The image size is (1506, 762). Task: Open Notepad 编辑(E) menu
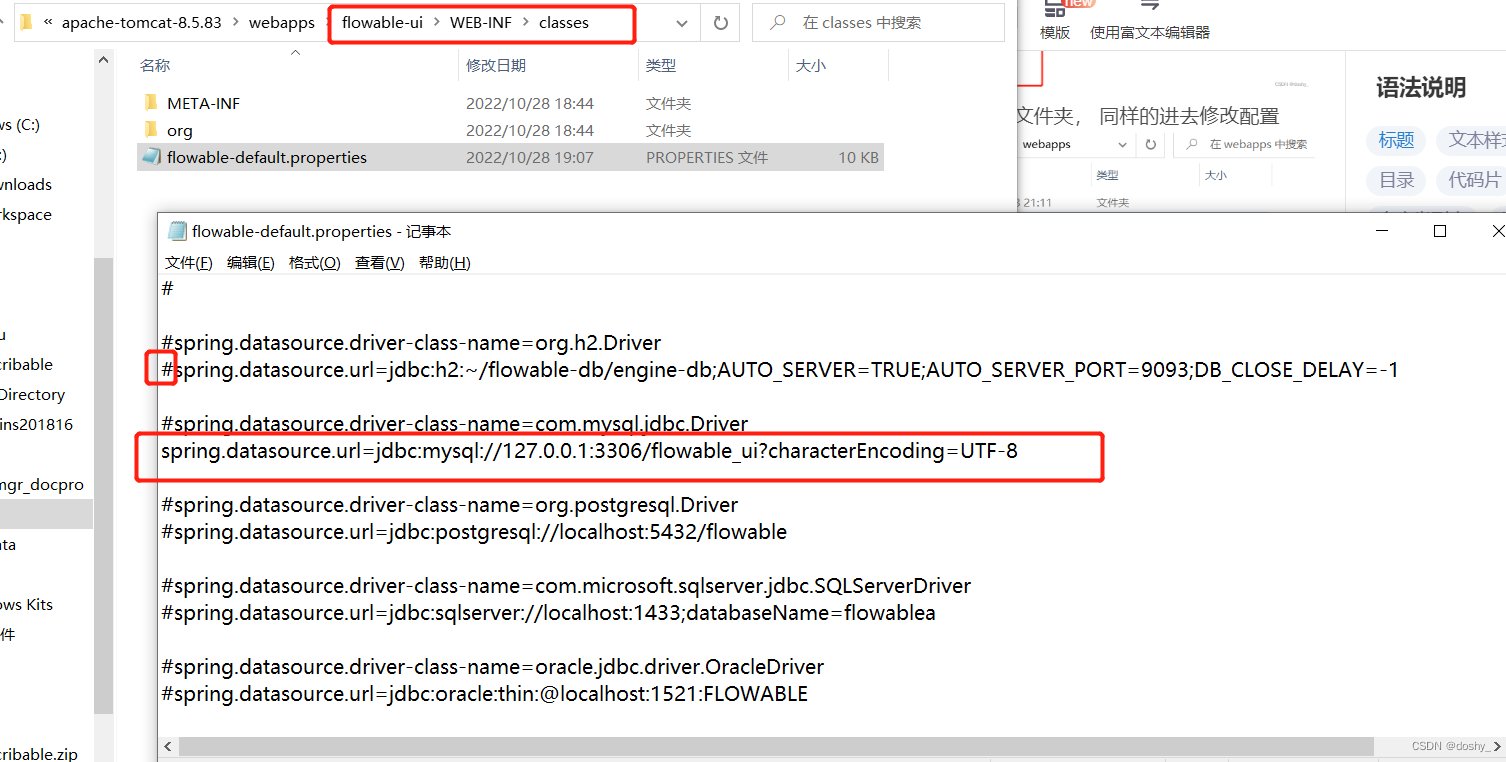point(251,262)
